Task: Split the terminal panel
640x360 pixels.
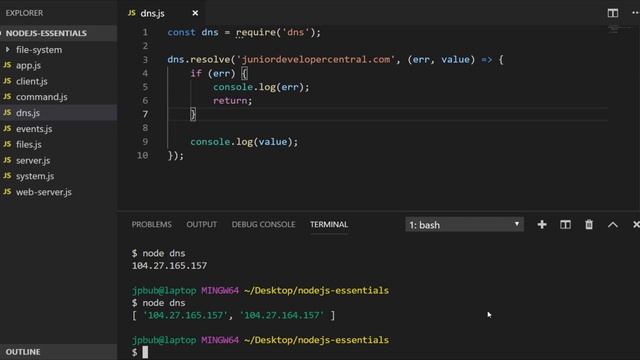Action: point(565,224)
